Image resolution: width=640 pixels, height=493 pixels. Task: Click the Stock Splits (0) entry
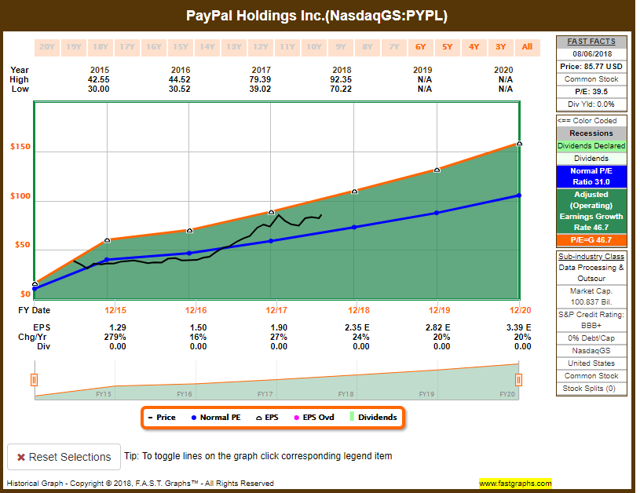(x=589, y=389)
